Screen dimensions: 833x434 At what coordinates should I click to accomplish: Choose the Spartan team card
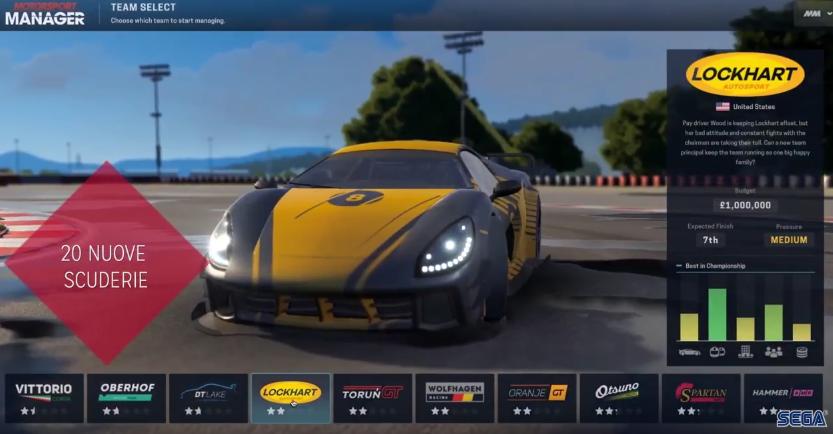701,398
